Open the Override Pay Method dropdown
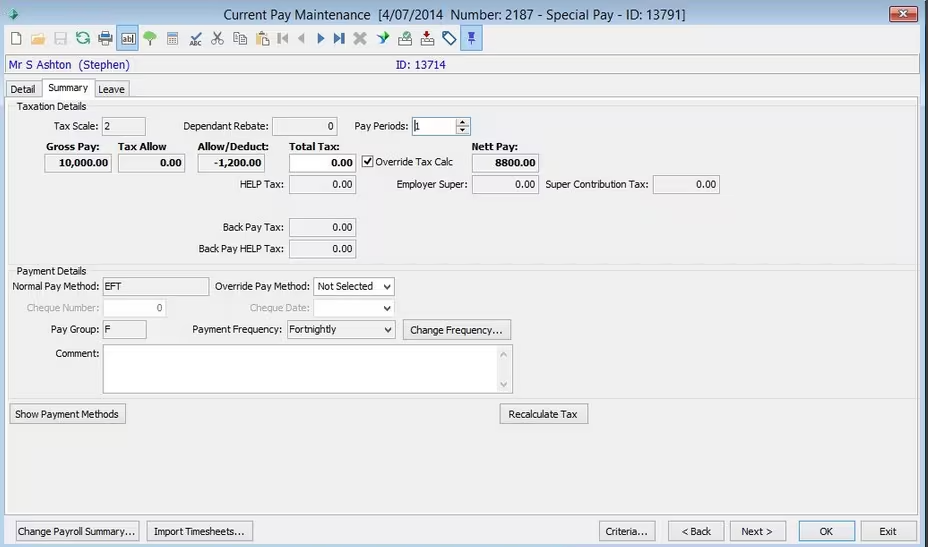Viewport: 928px width, 547px height. tap(386, 287)
